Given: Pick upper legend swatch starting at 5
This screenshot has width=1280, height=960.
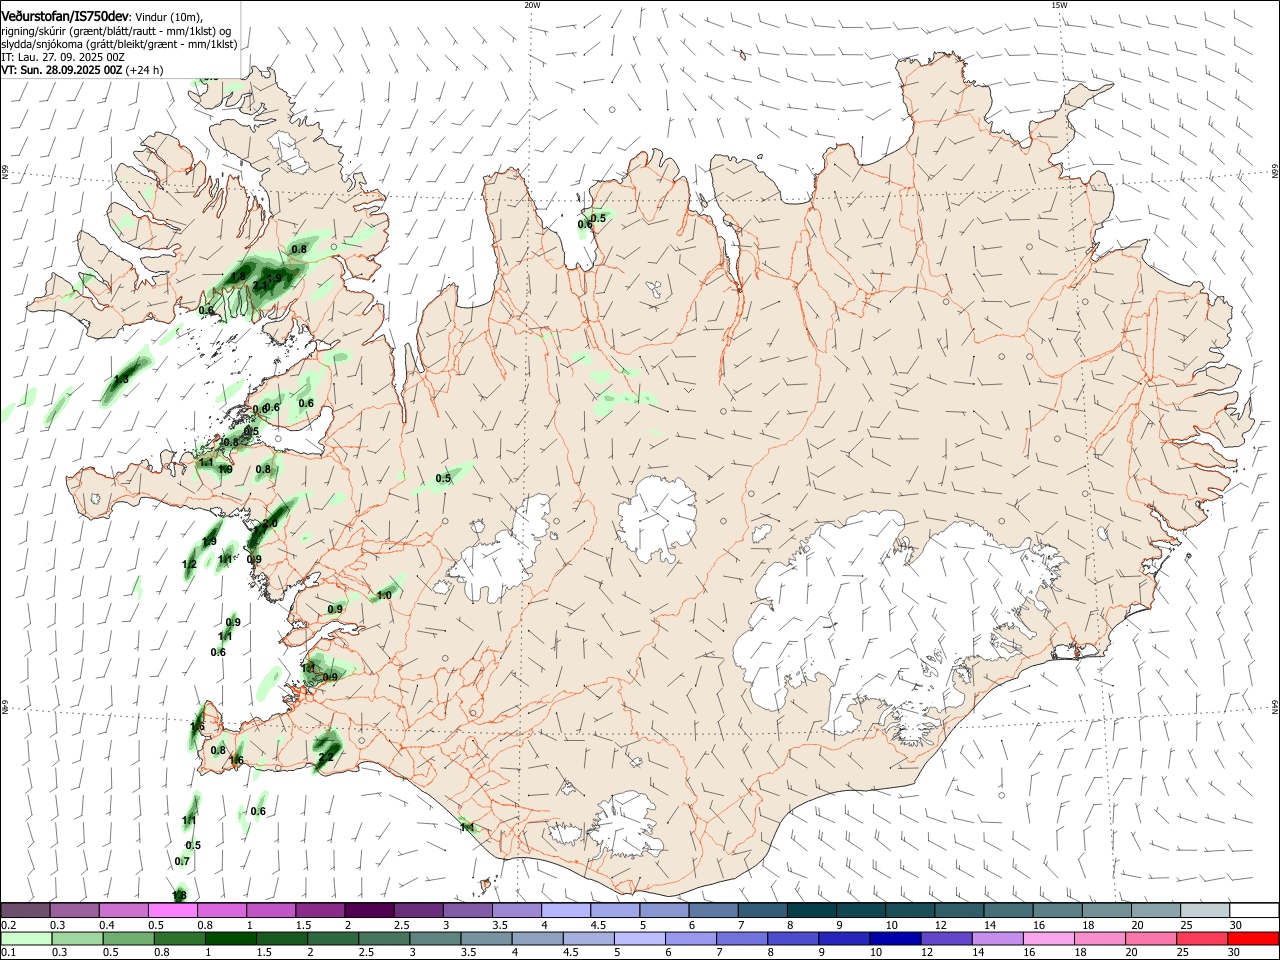Looking at the screenshot, I should tap(663, 910).
